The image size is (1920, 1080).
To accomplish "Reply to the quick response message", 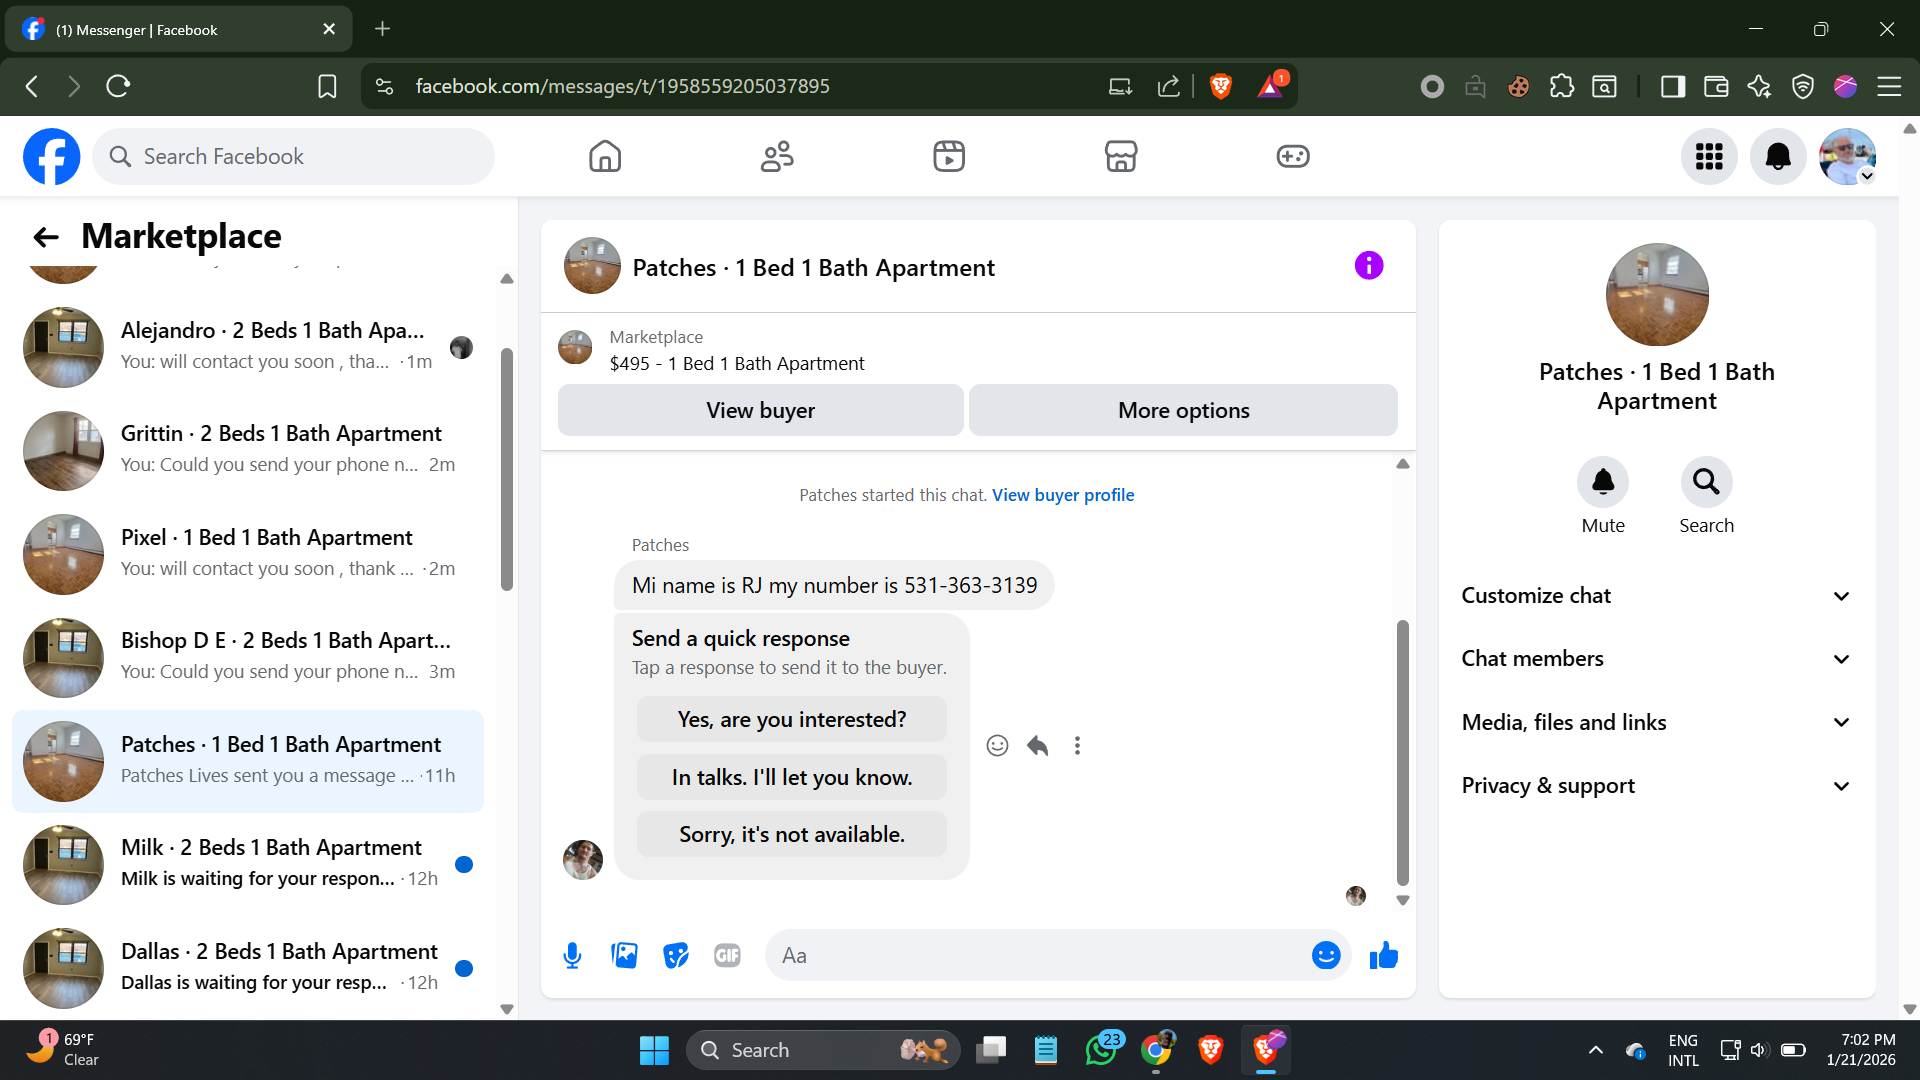I will tap(1037, 746).
